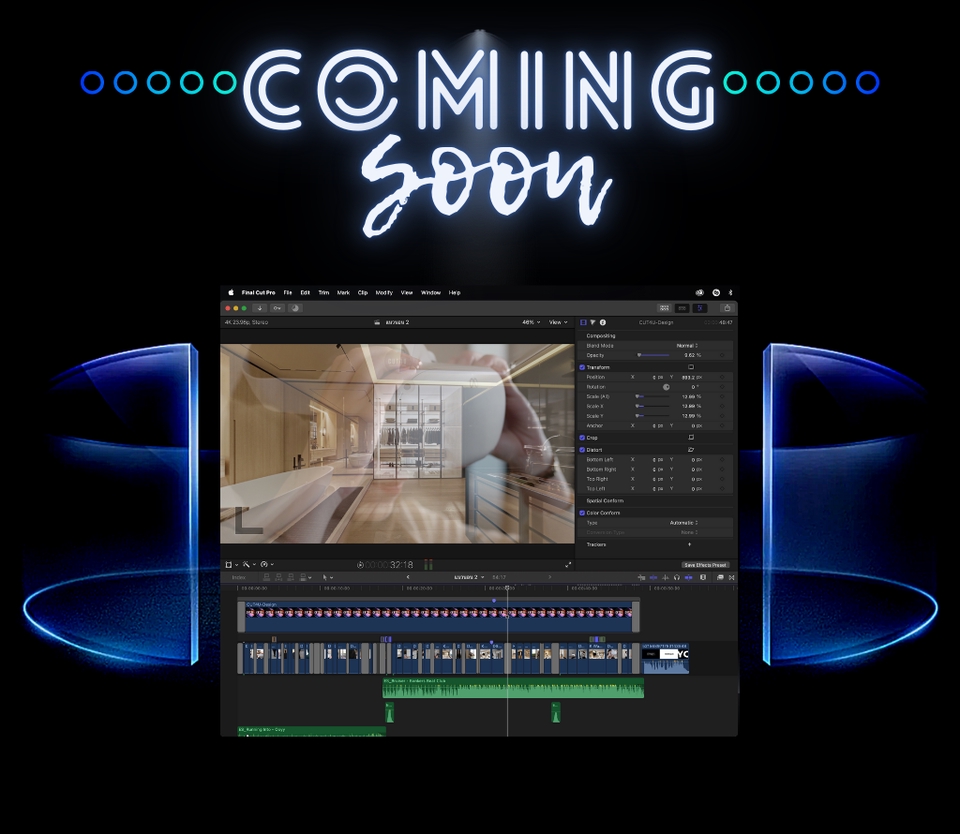The image size is (960, 834).
Task: Toggle viewer full screen arrows icon
Action: [568, 565]
